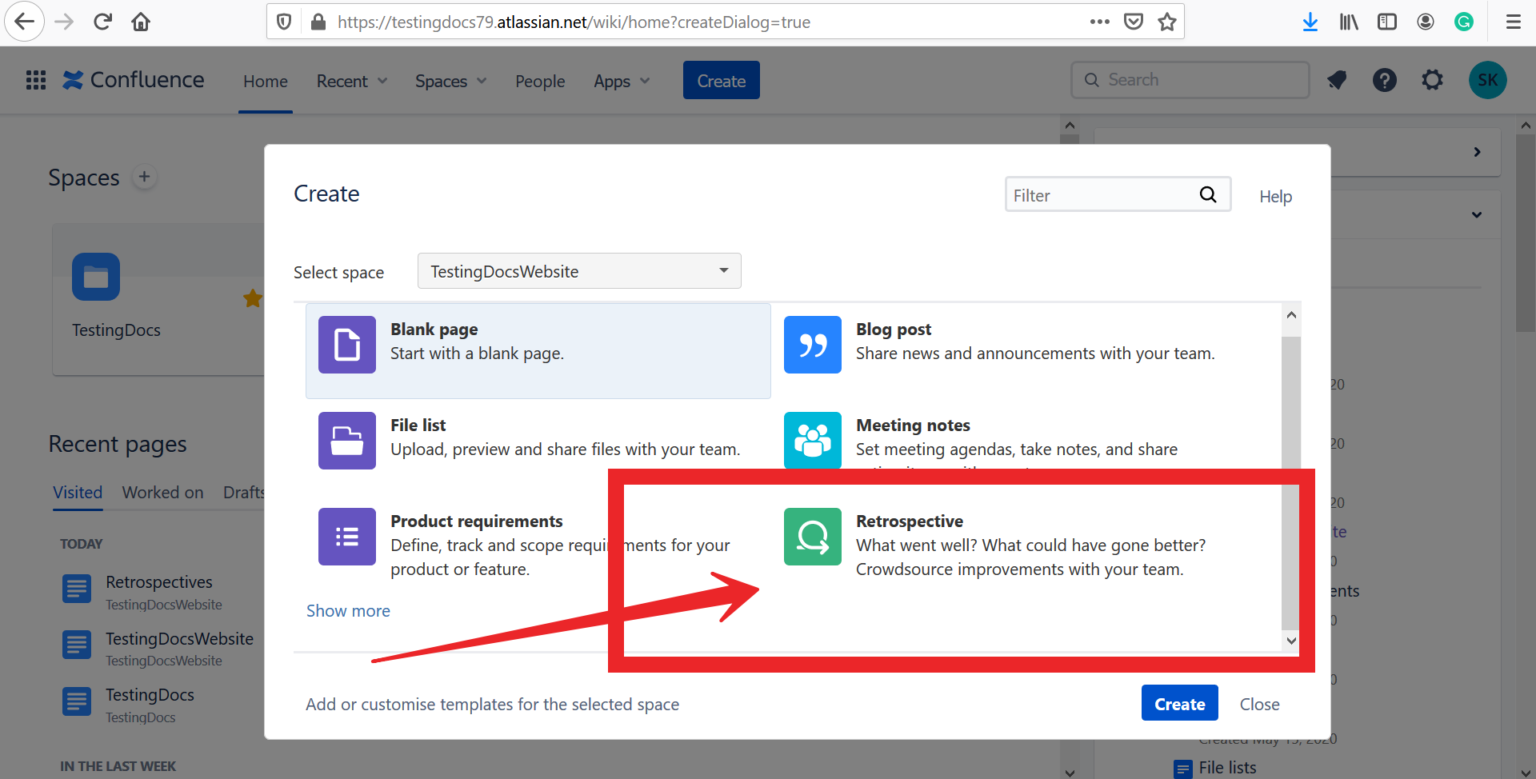Image resolution: width=1536 pixels, height=779 pixels.
Task: Select the Retrospective template icon
Action: click(x=812, y=537)
